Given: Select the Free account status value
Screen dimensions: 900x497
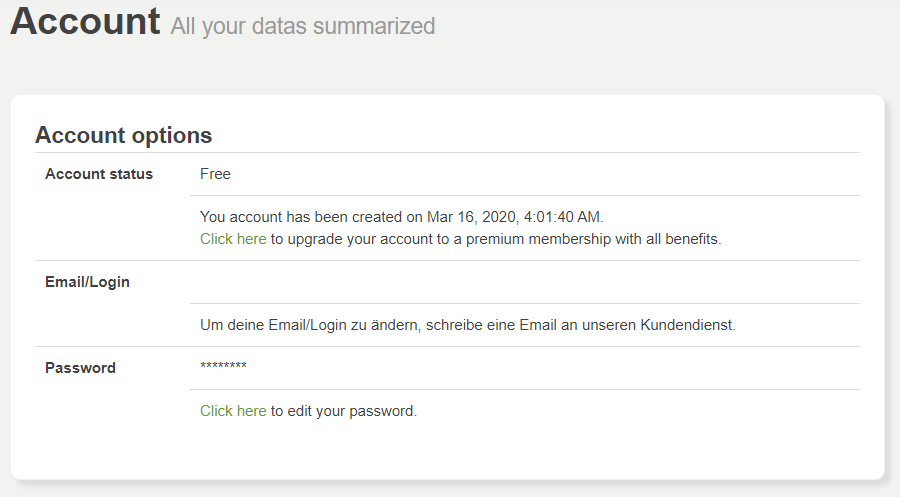Looking at the screenshot, I should (215, 174).
